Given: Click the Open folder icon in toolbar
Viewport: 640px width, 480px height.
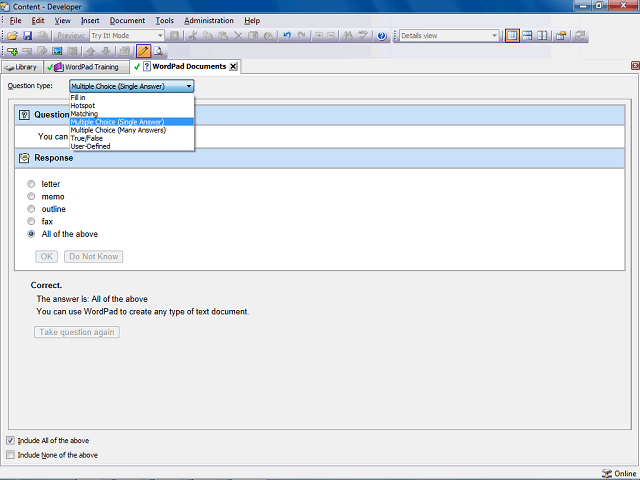Looking at the screenshot, I should point(12,36).
